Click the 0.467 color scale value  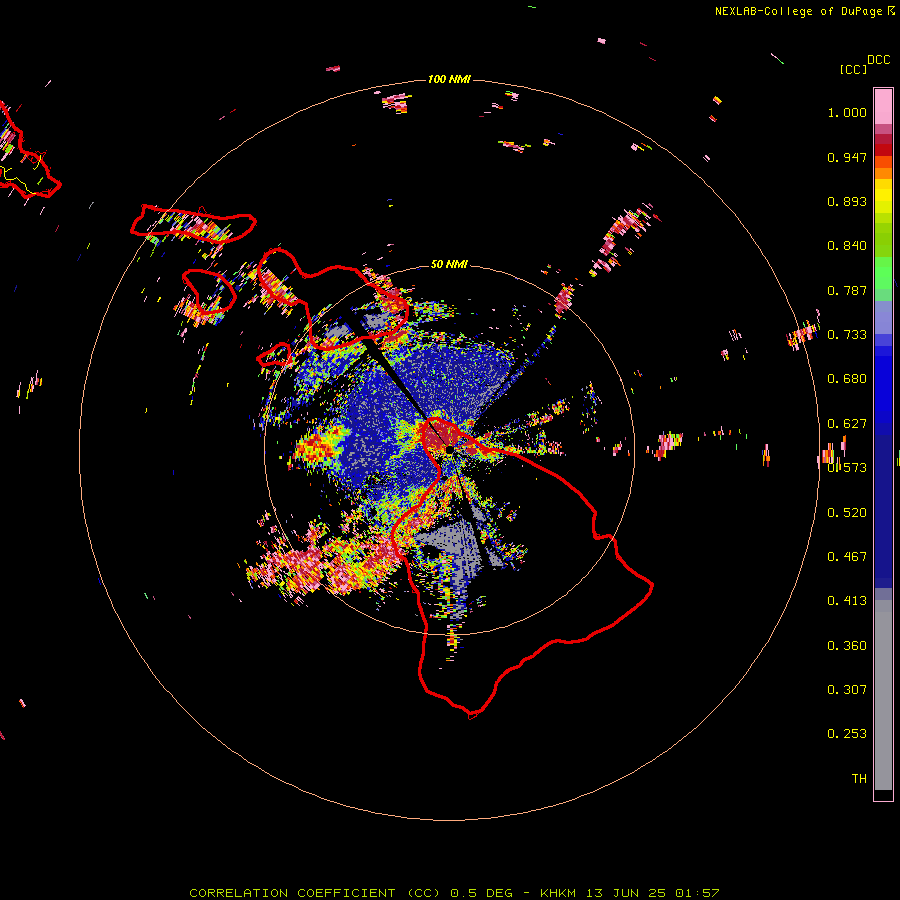[x=847, y=557]
